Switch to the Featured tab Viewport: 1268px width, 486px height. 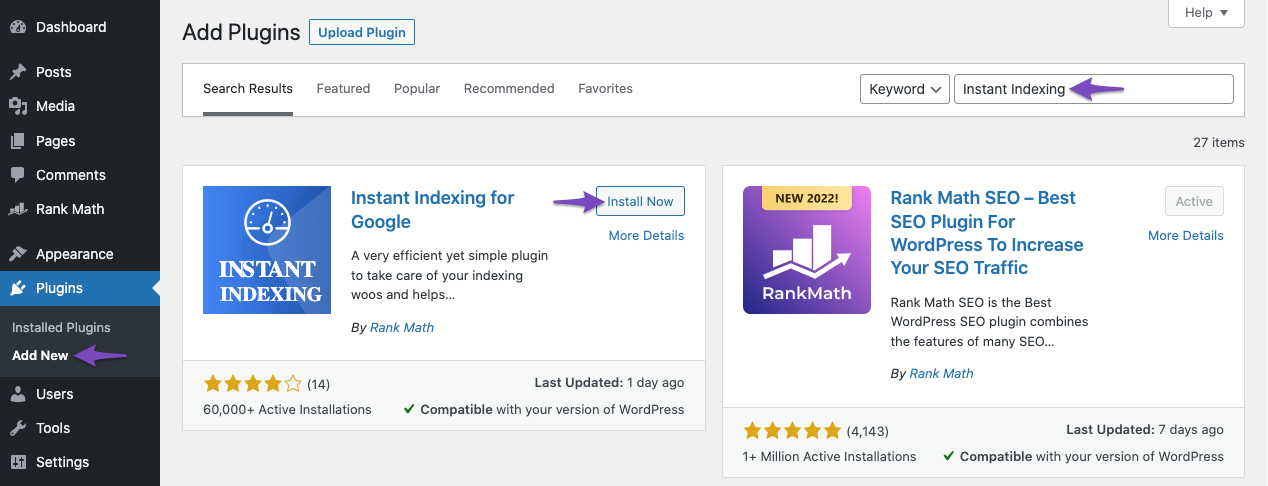343,89
